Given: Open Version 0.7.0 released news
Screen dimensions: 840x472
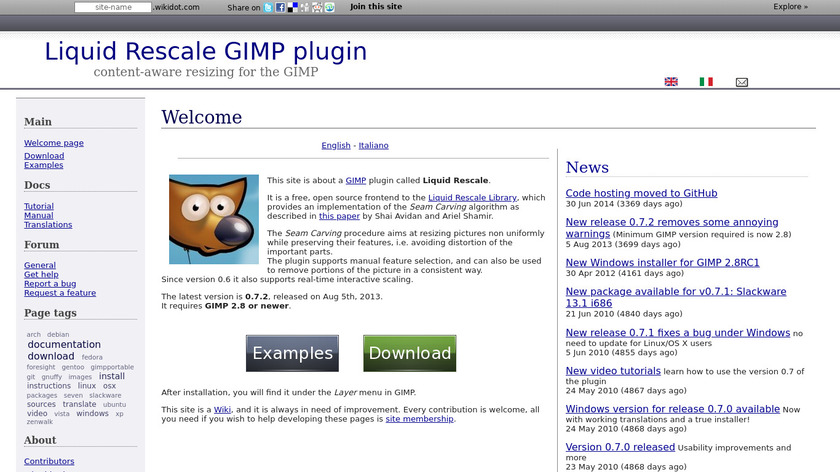Looking at the screenshot, I should [620, 447].
